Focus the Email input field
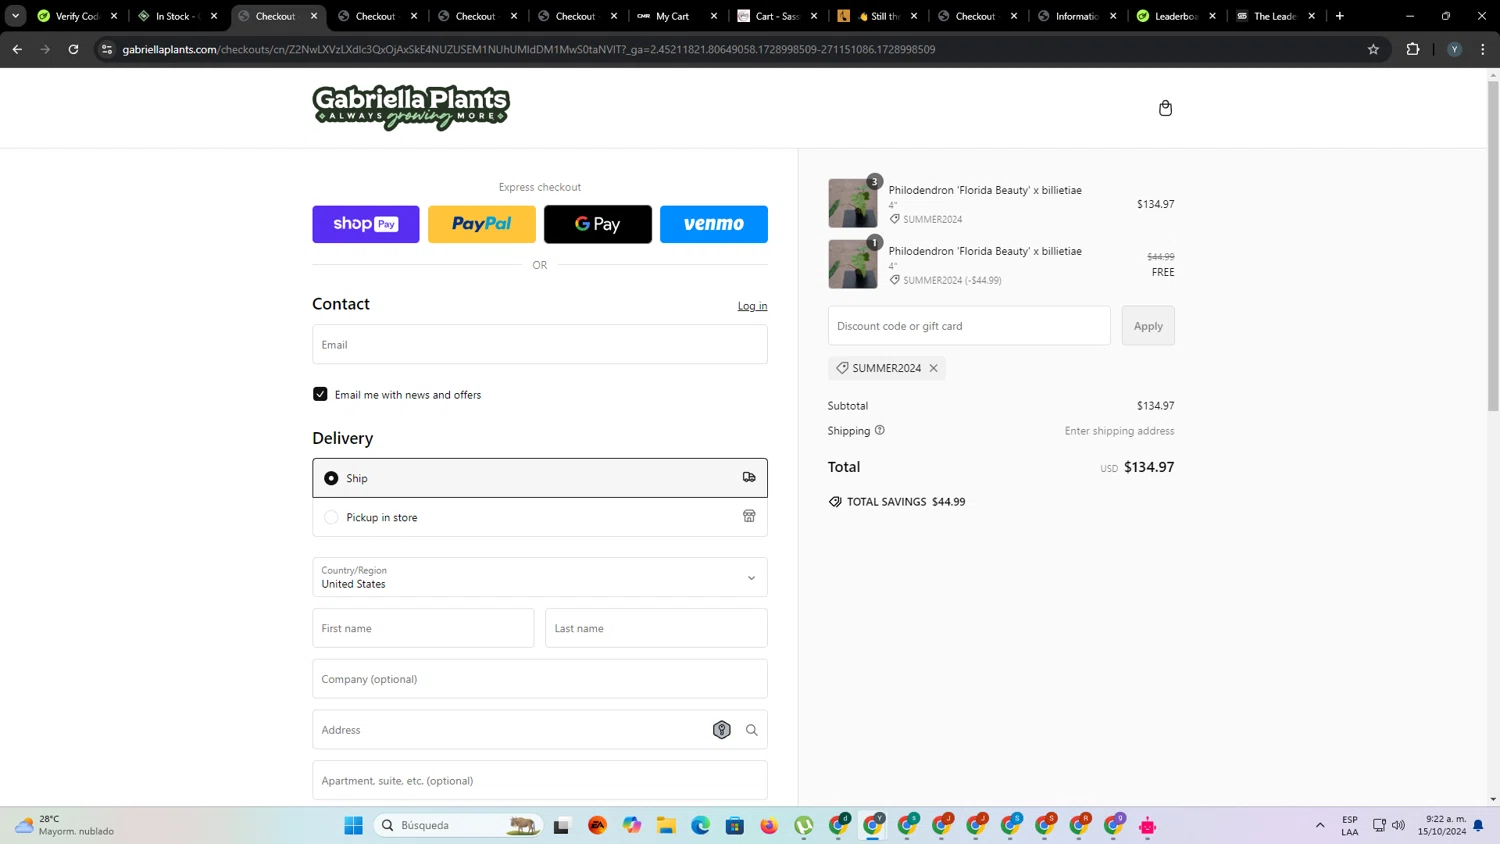Viewport: 1500px width, 844px height. 540,344
